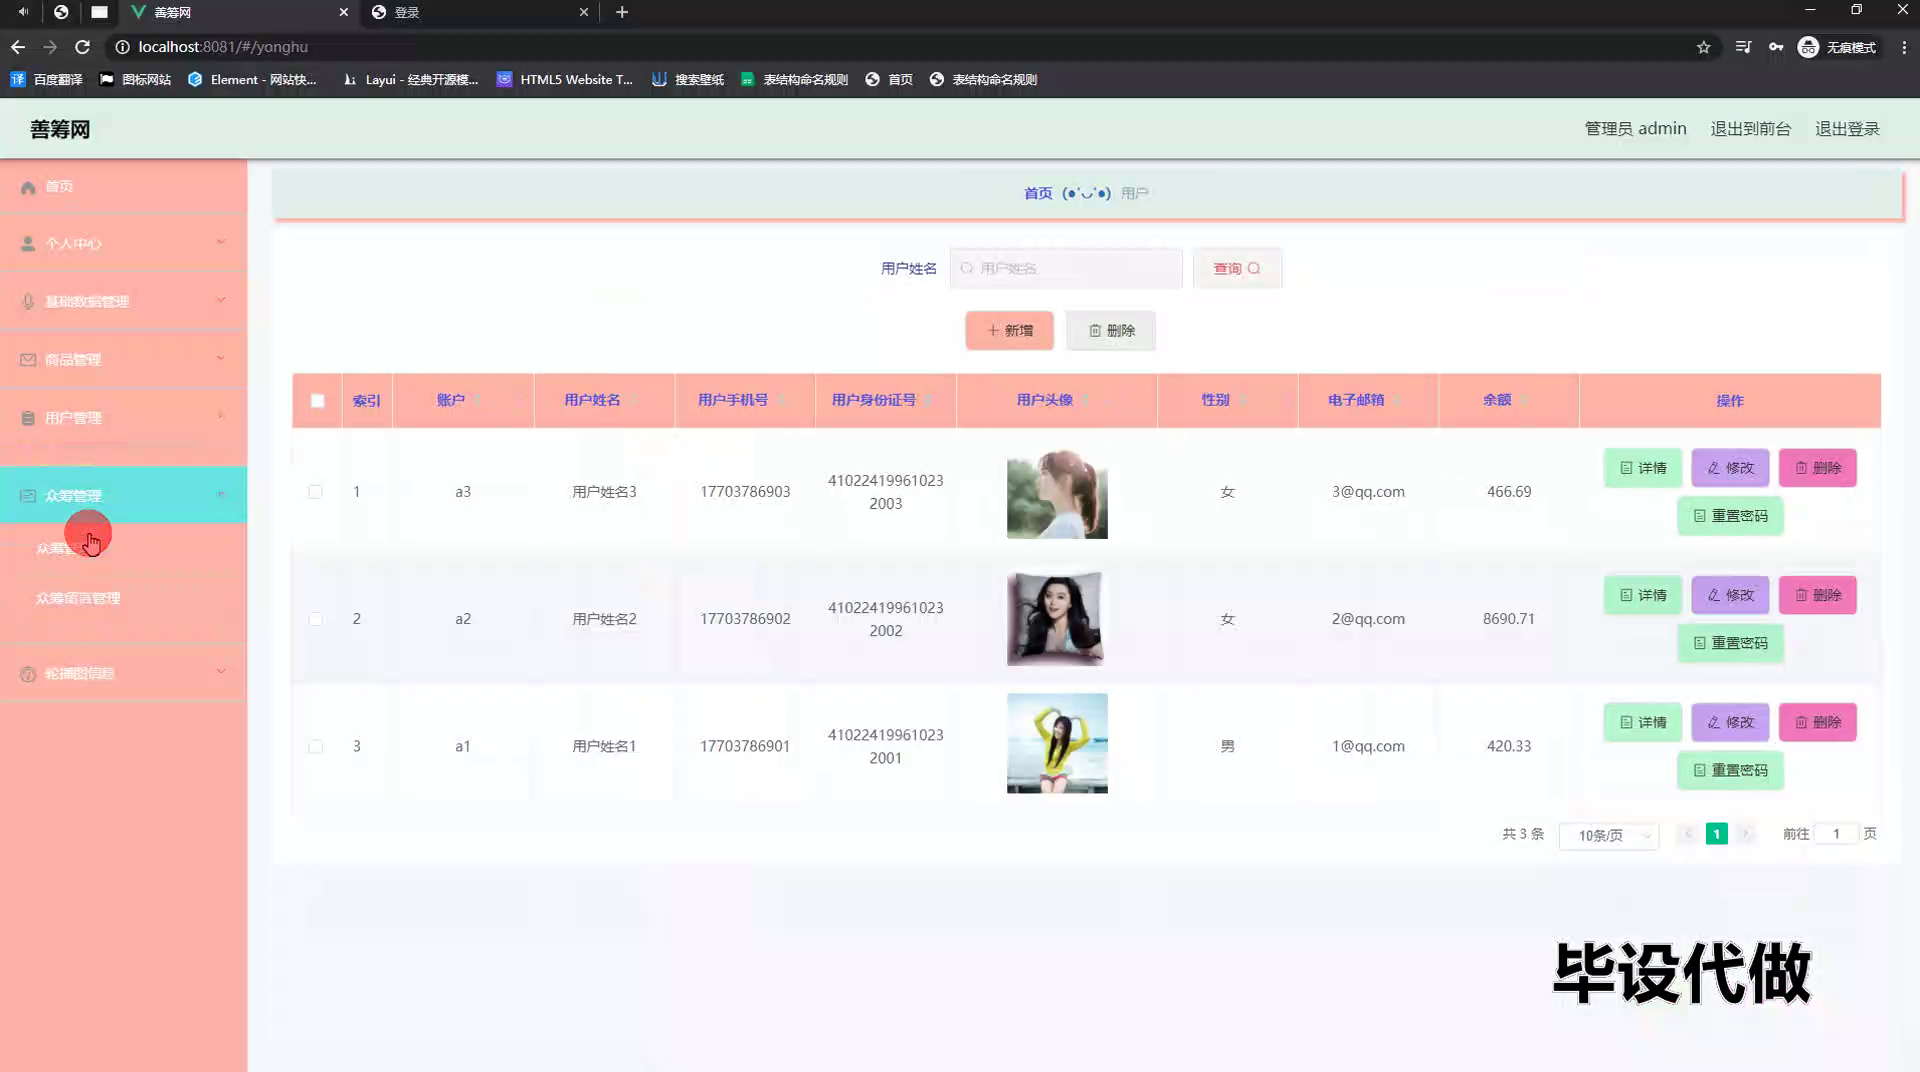Click the media control icon in tab strip

click(23, 12)
